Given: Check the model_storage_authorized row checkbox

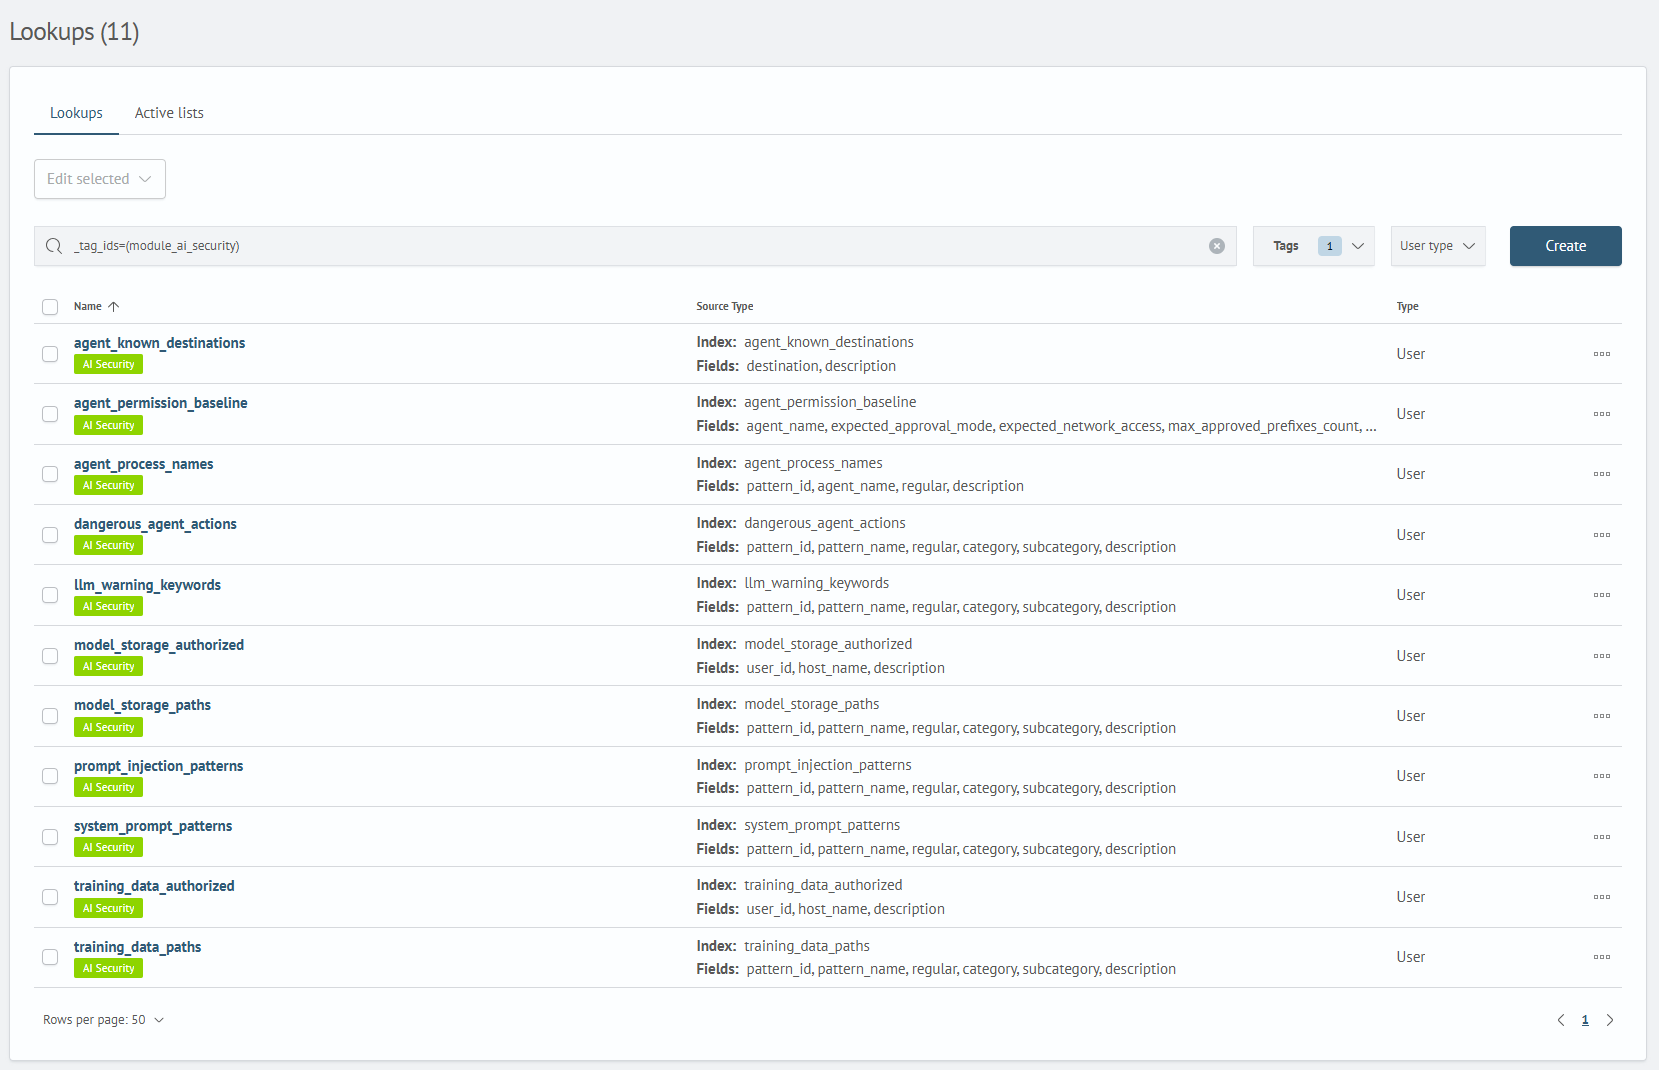Looking at the screenshot, I should [50, 656].
